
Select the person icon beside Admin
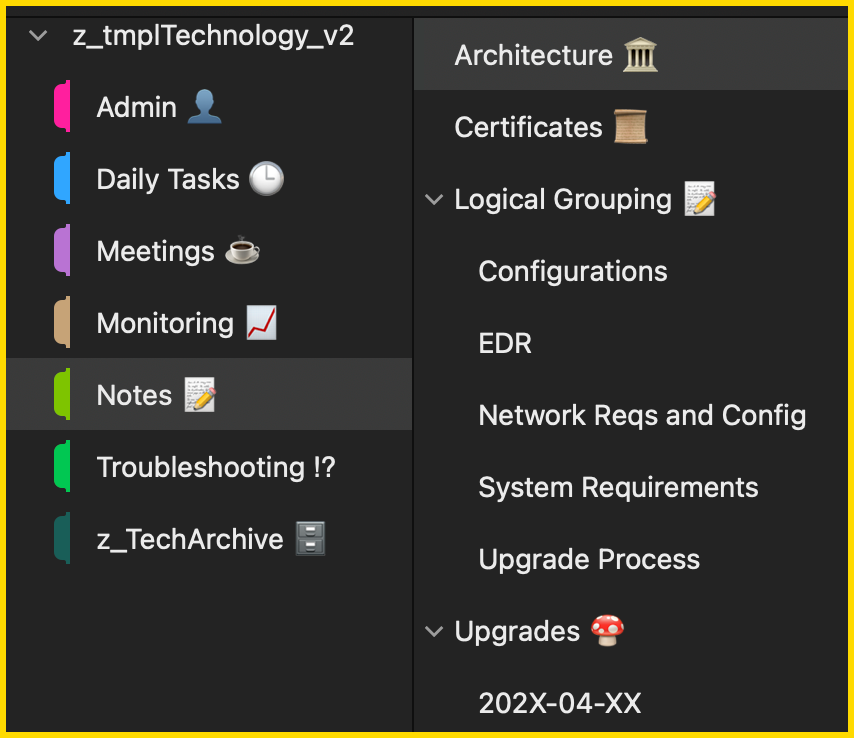(x=204, y=106)
